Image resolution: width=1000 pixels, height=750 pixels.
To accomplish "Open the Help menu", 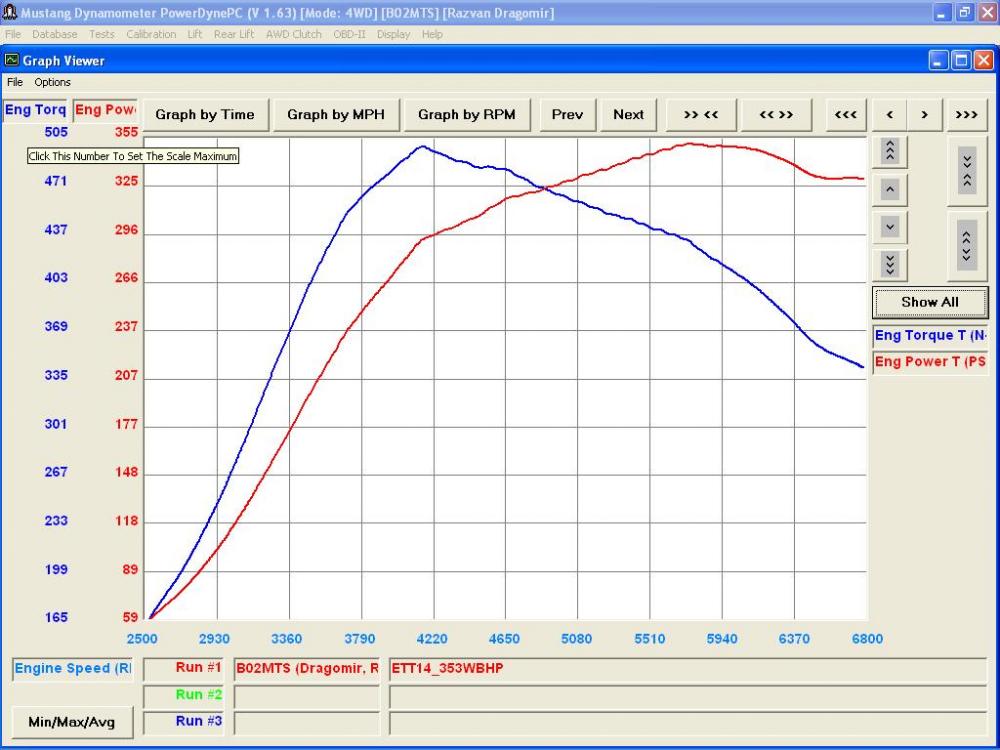I will (432, 34).
